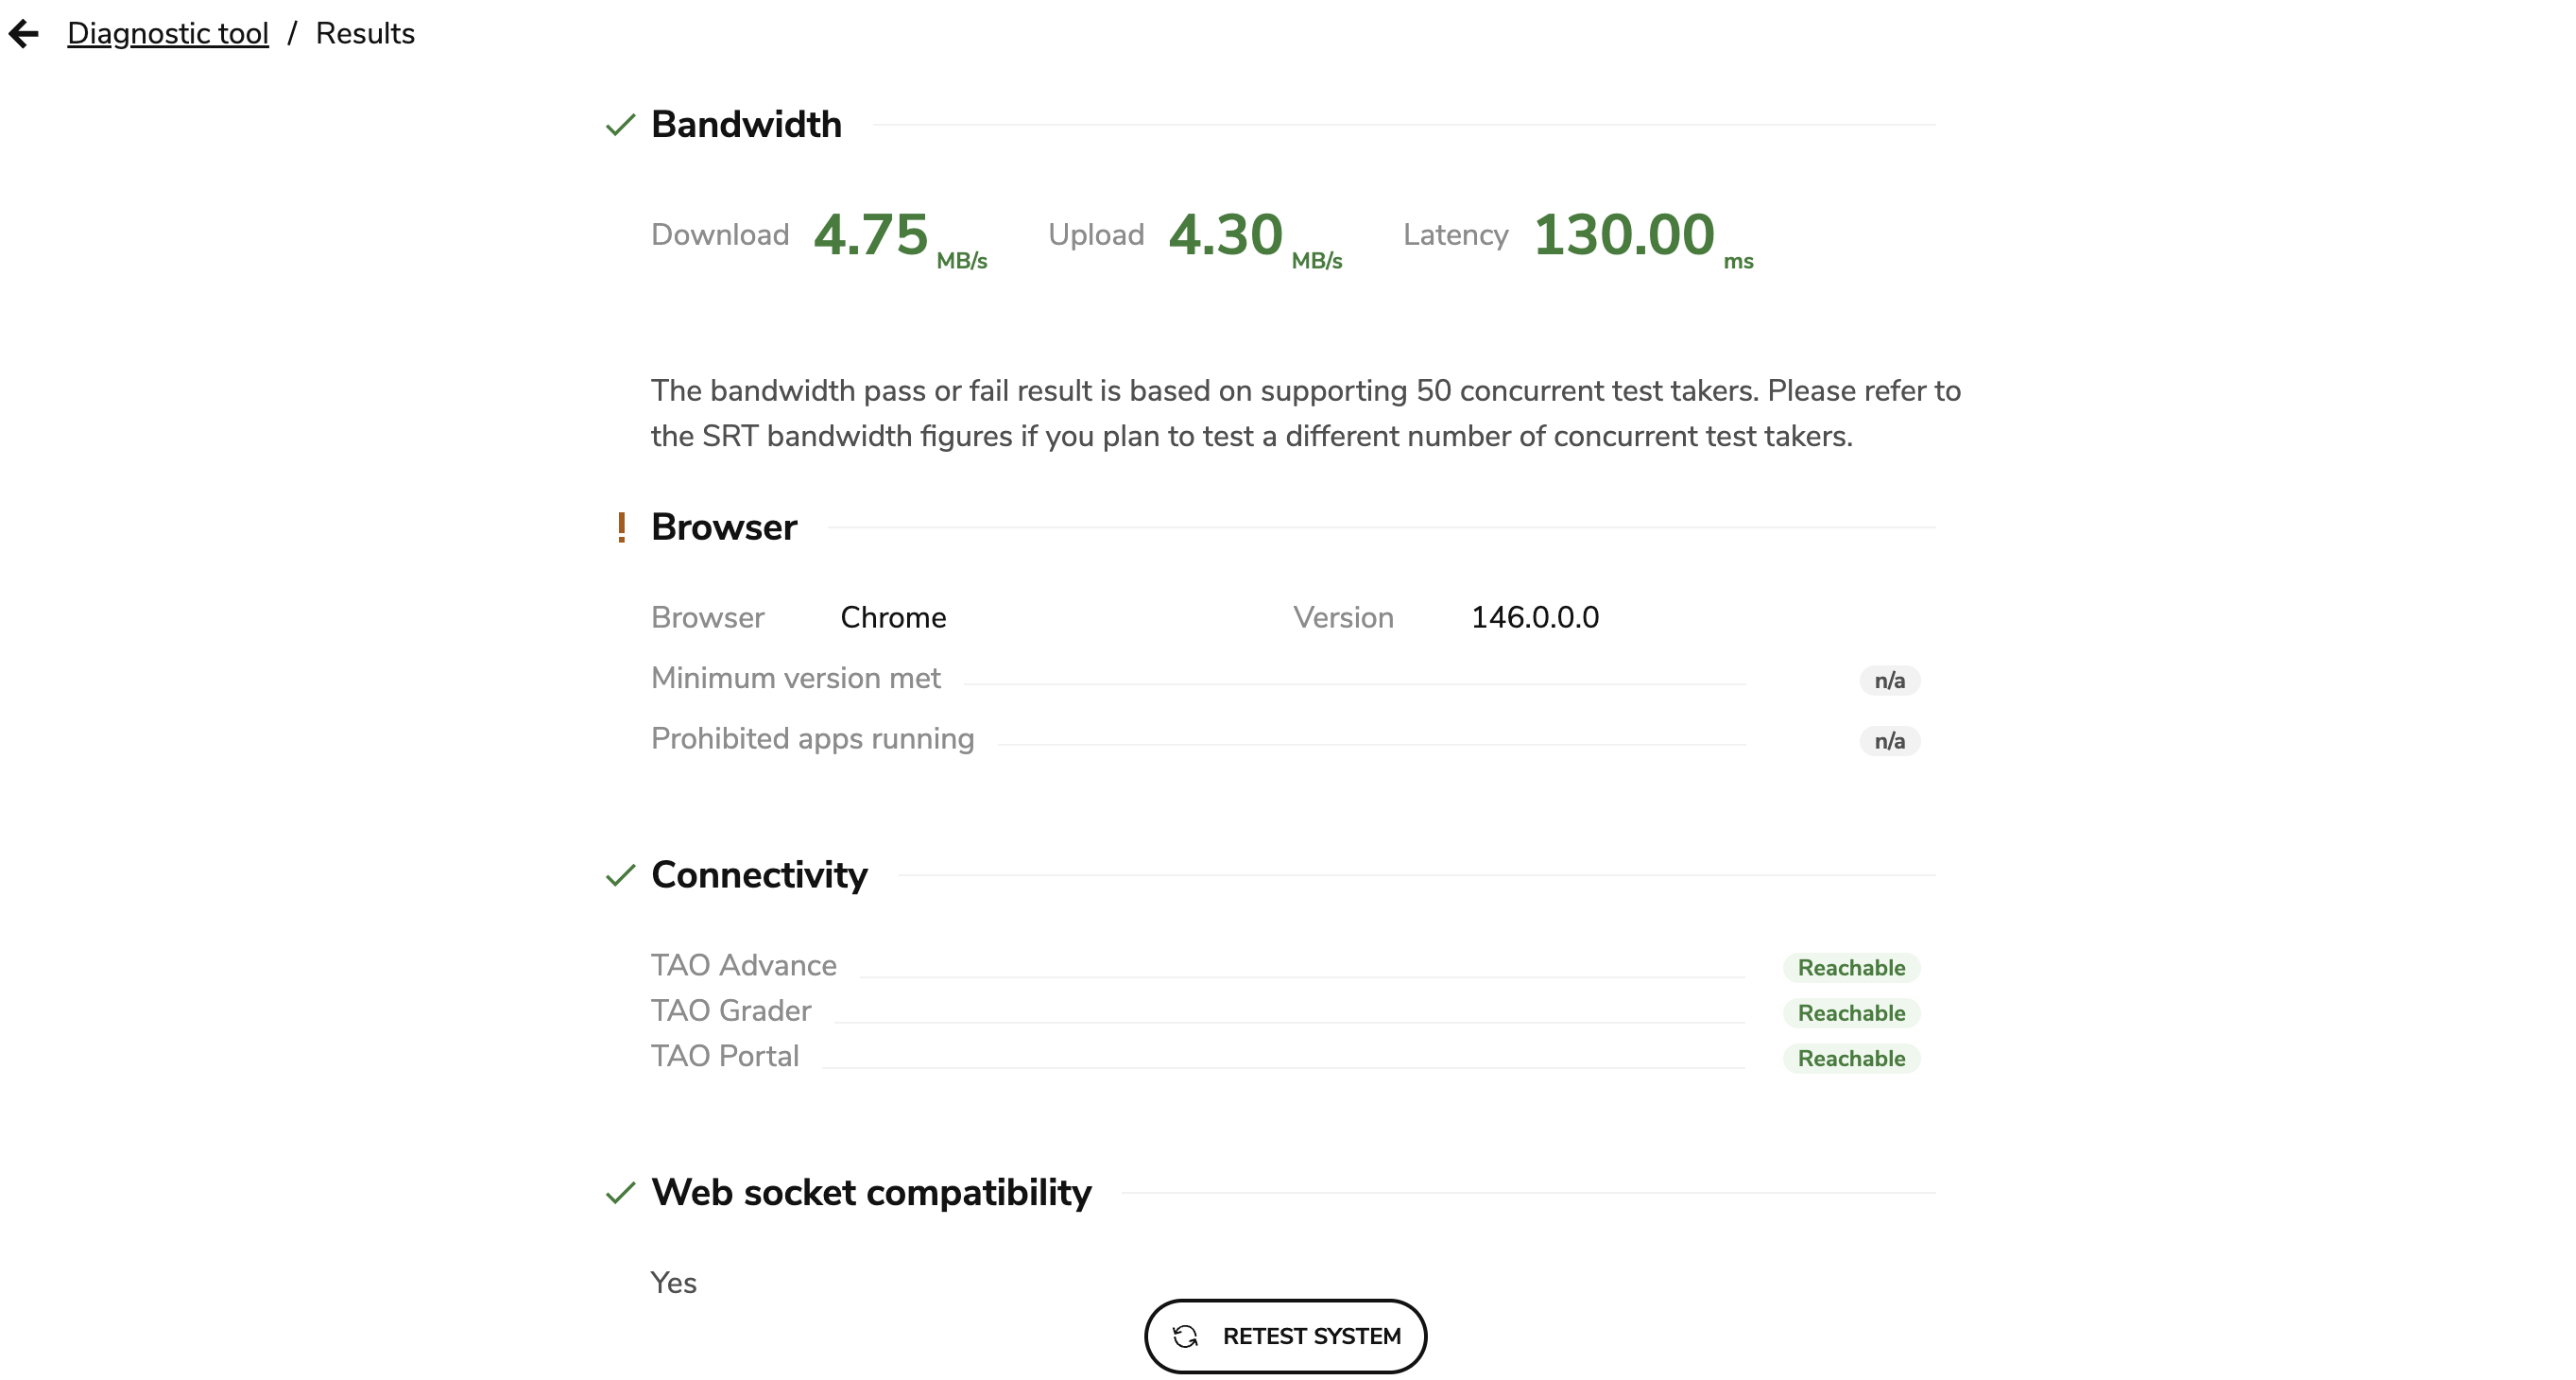
Task: Click the Latency value 130.00
Action: click(x=1624, y=235)
